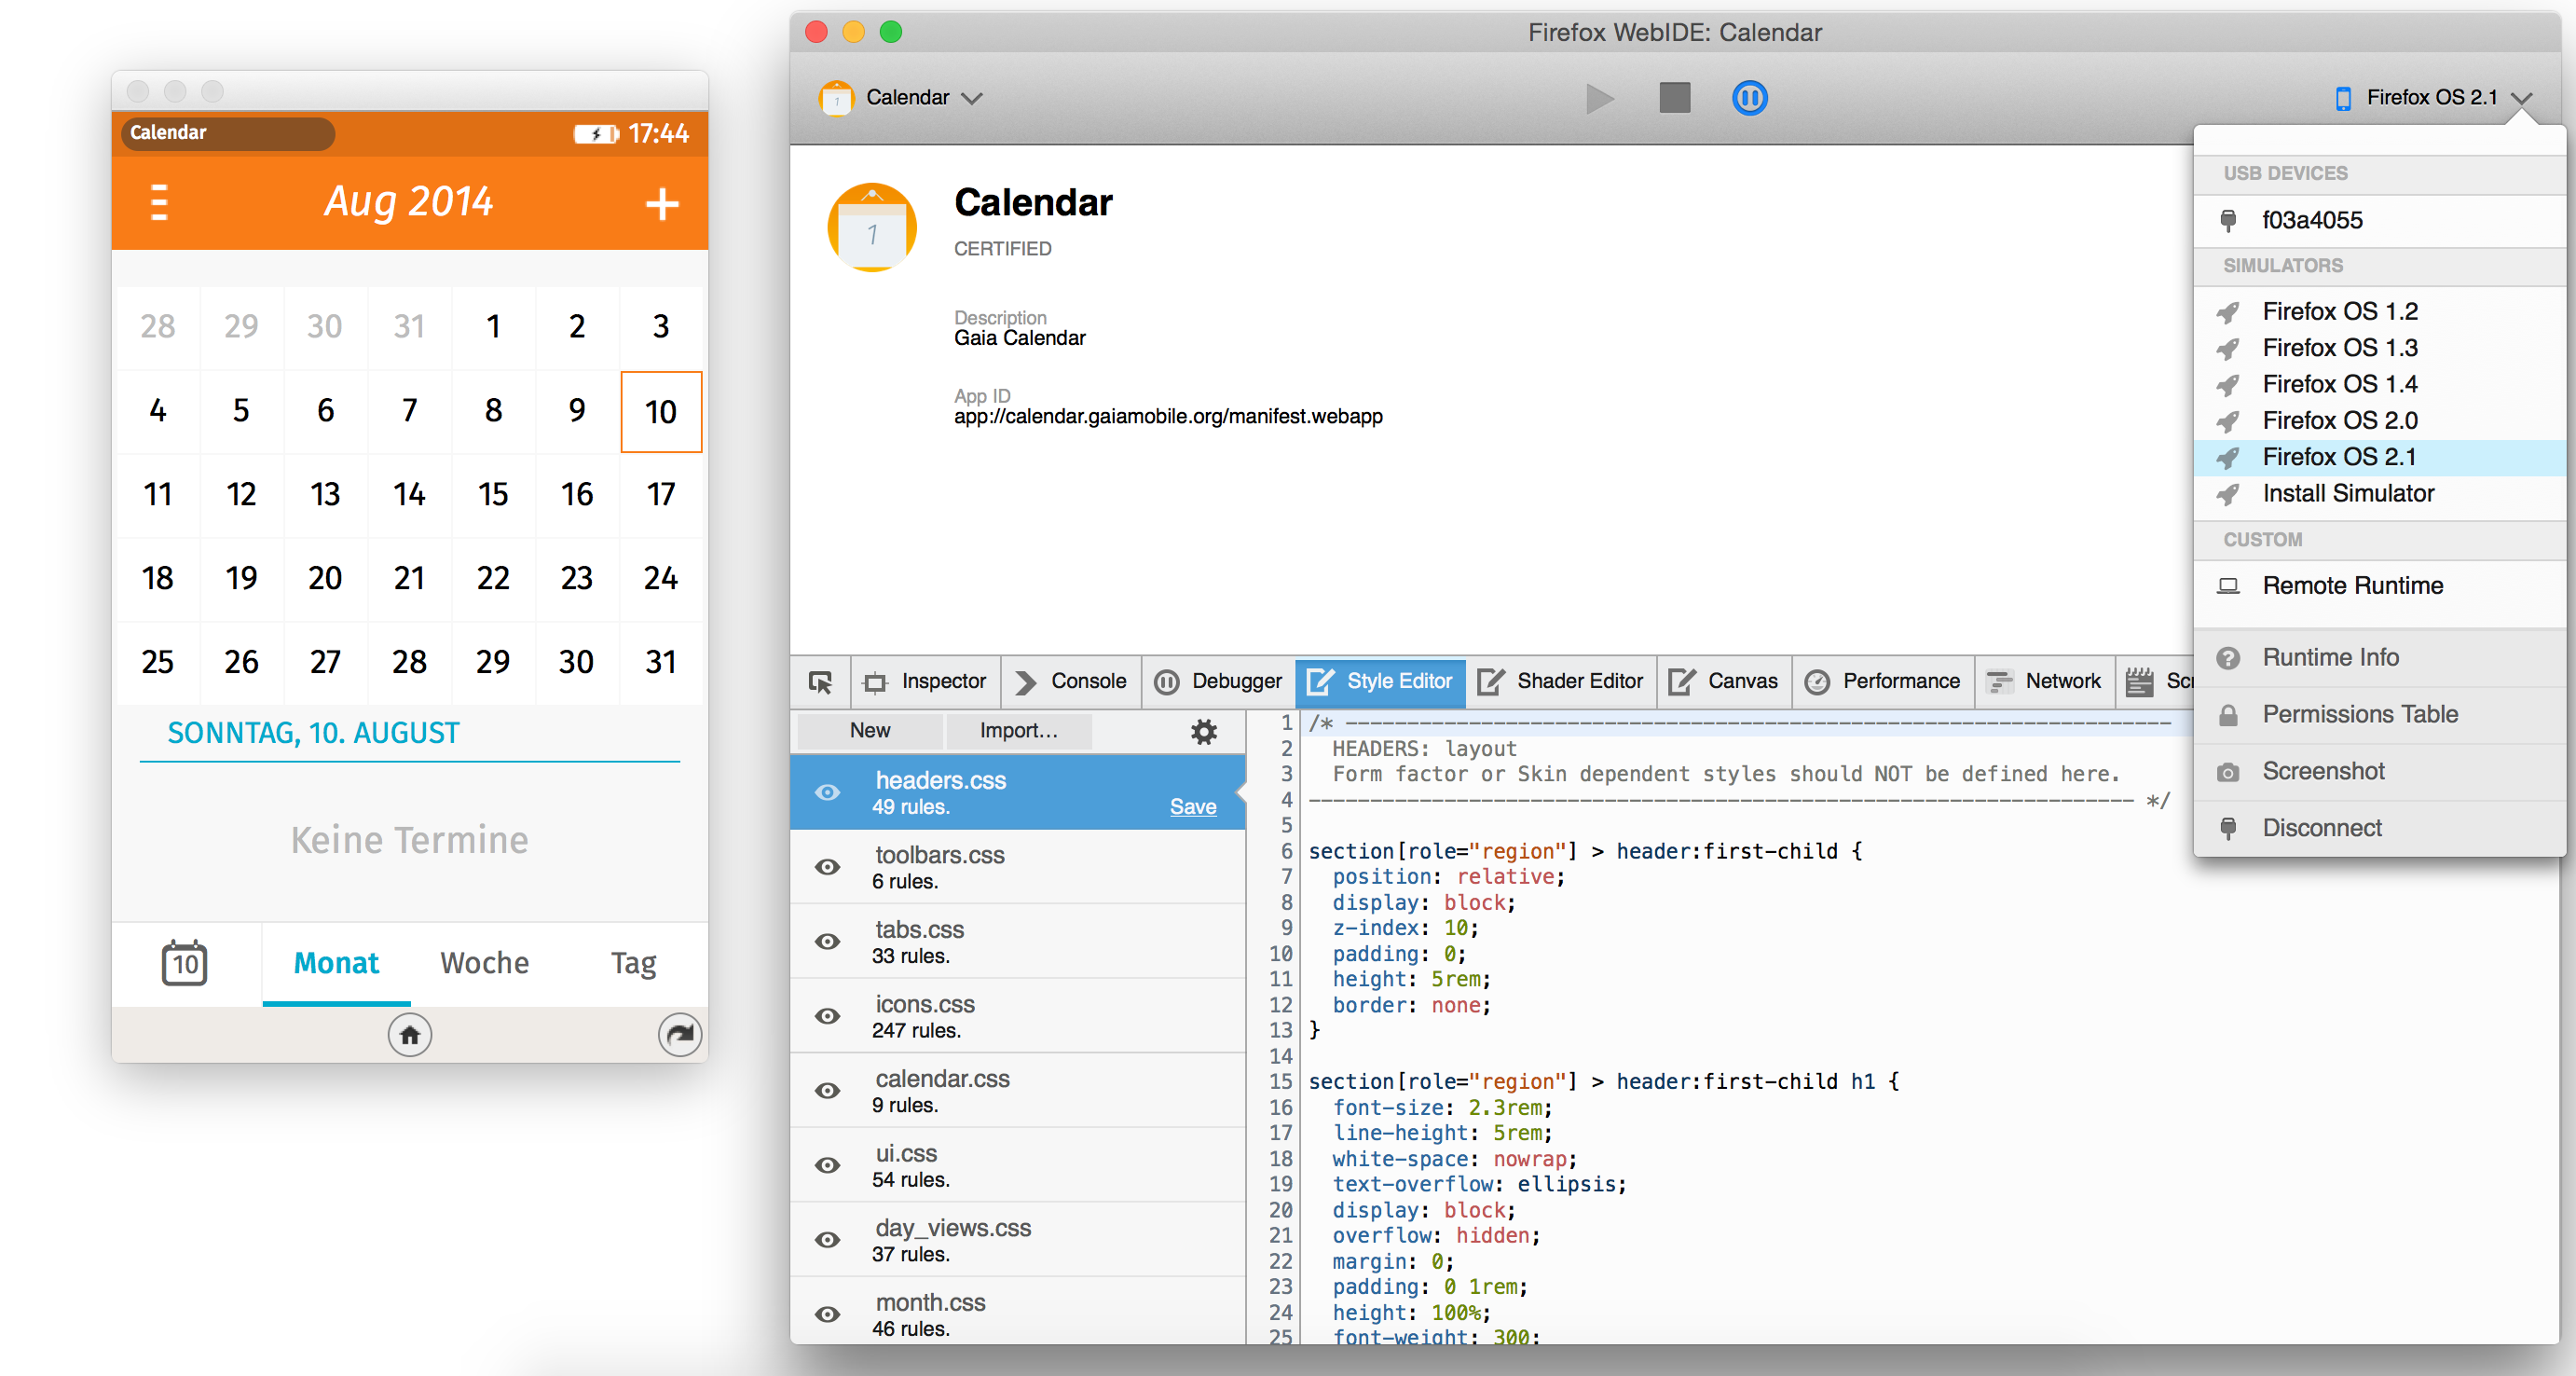Select Firefox OS 1.4 simulator
Image resolution: width=2576 pixels, height=1376 pixels.
[2338, 384]
